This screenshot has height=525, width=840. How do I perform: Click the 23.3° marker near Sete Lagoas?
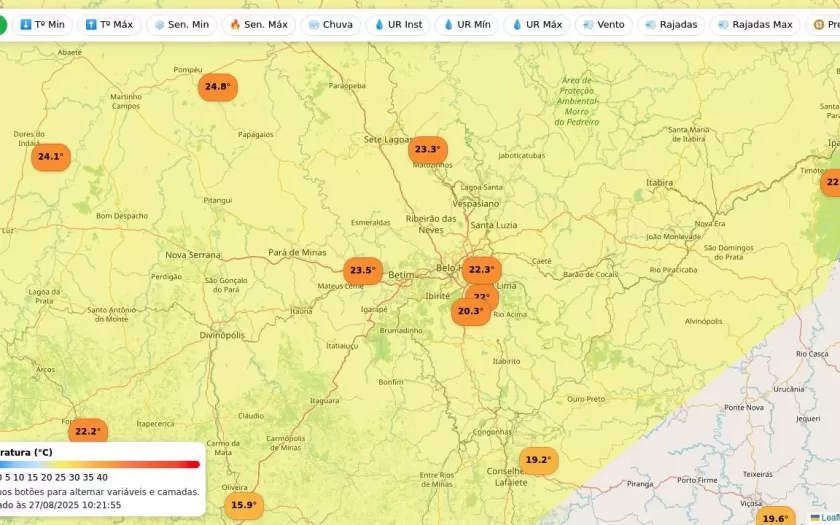pyautogui.click(x=427, y=150)
